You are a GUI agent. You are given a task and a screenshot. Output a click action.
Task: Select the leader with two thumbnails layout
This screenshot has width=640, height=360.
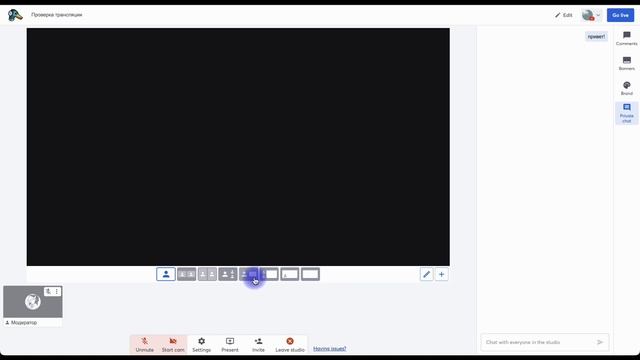click(x=228, y=274)
